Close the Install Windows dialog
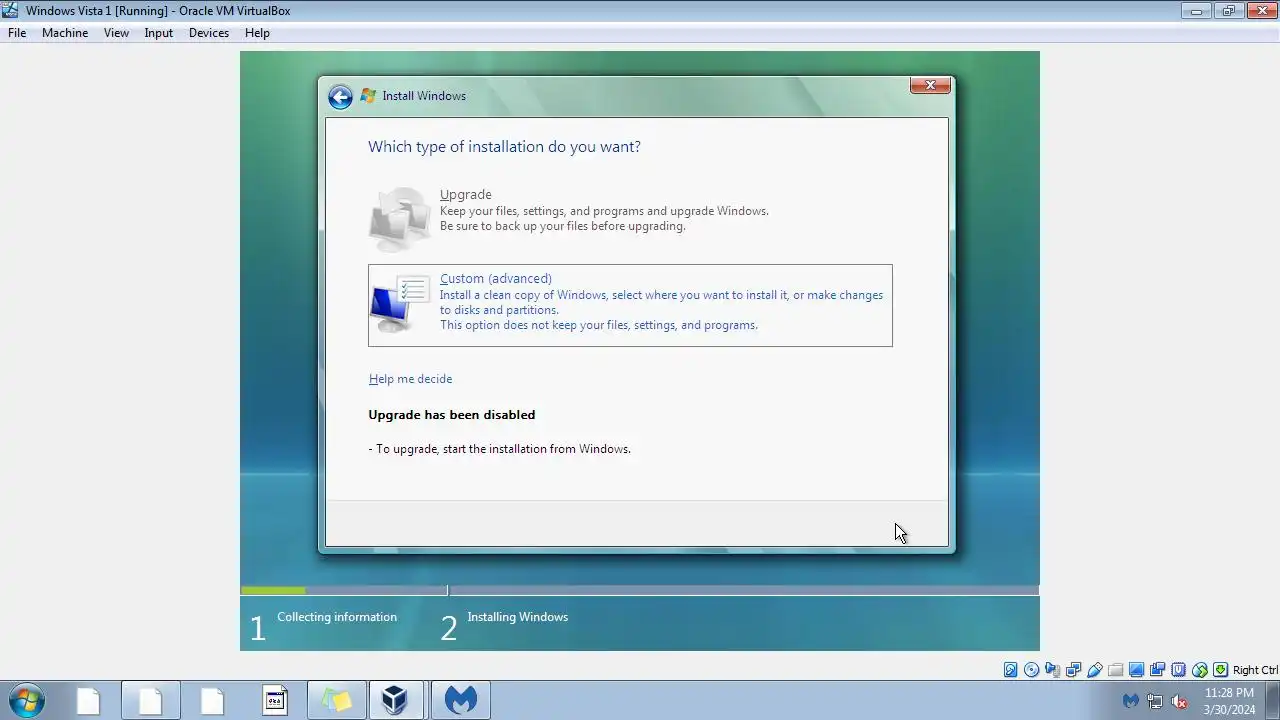The width and height of the screenshot is (1280, 720). coord(930,85)
